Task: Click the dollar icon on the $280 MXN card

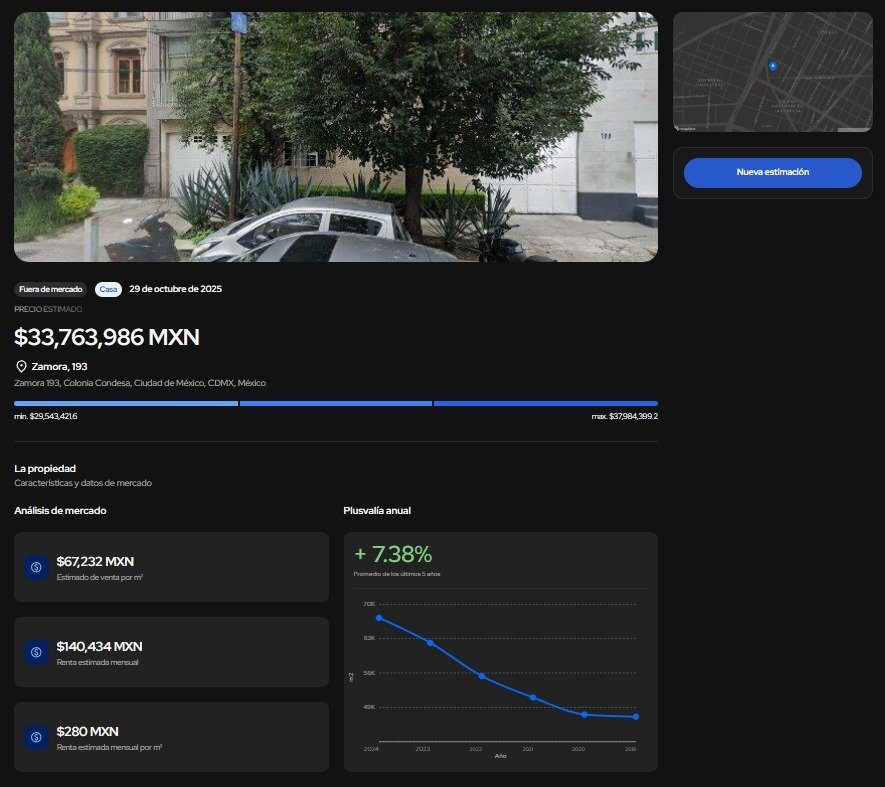Action: 36,737
